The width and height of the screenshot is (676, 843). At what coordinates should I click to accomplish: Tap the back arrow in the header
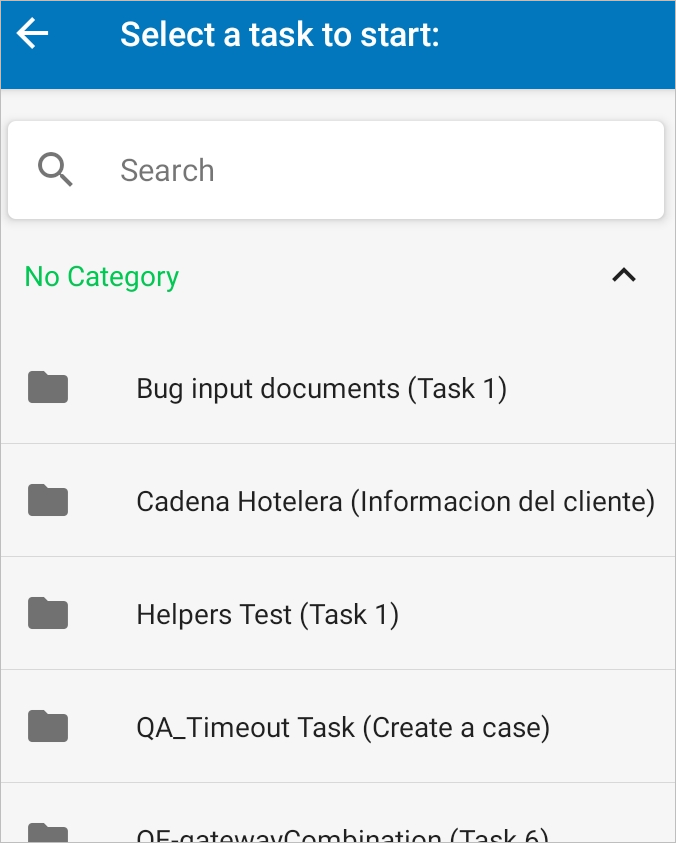(33, 34)
